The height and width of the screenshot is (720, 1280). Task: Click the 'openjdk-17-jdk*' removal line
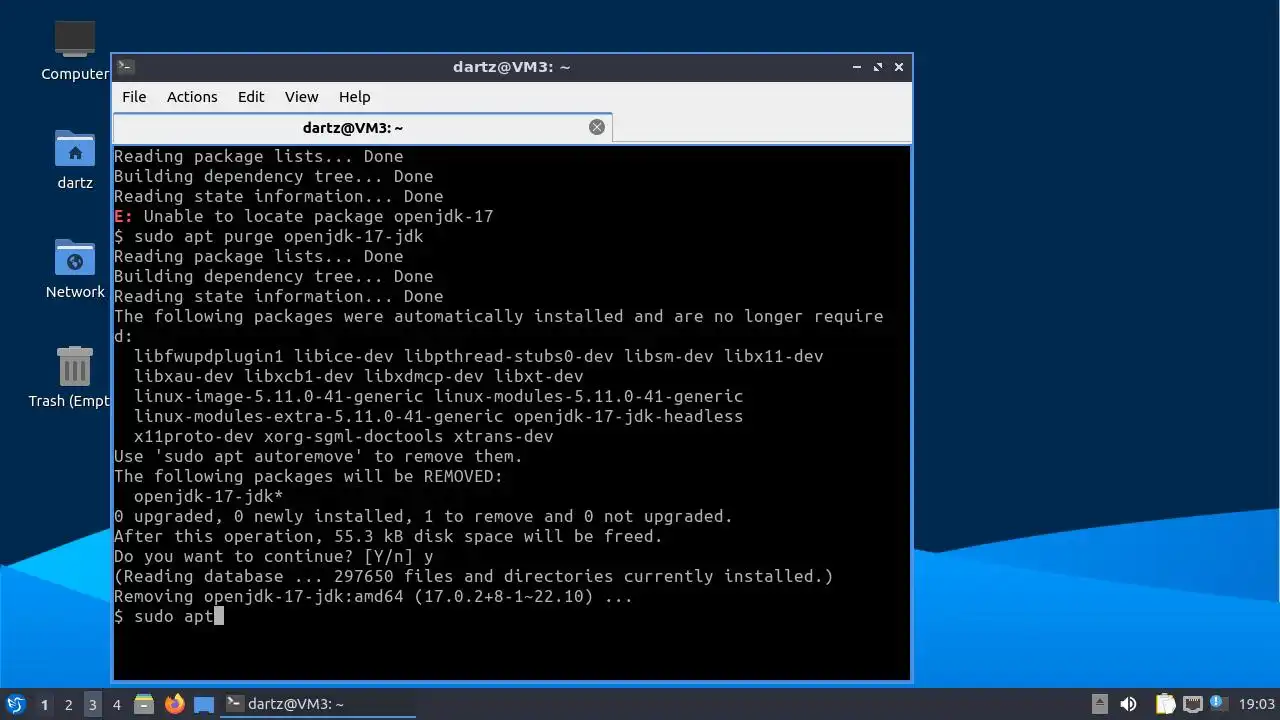coord(209,496)
